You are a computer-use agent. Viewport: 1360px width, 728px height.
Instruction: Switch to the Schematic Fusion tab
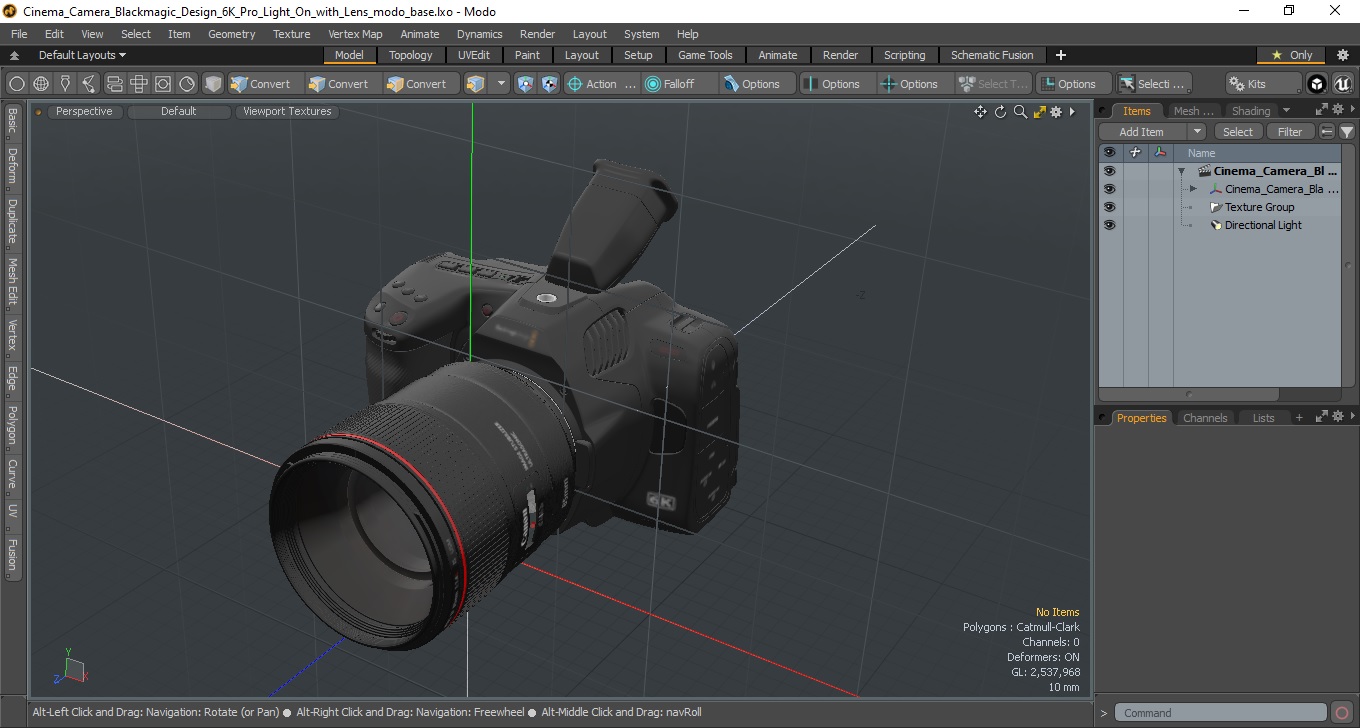point(992,55)
